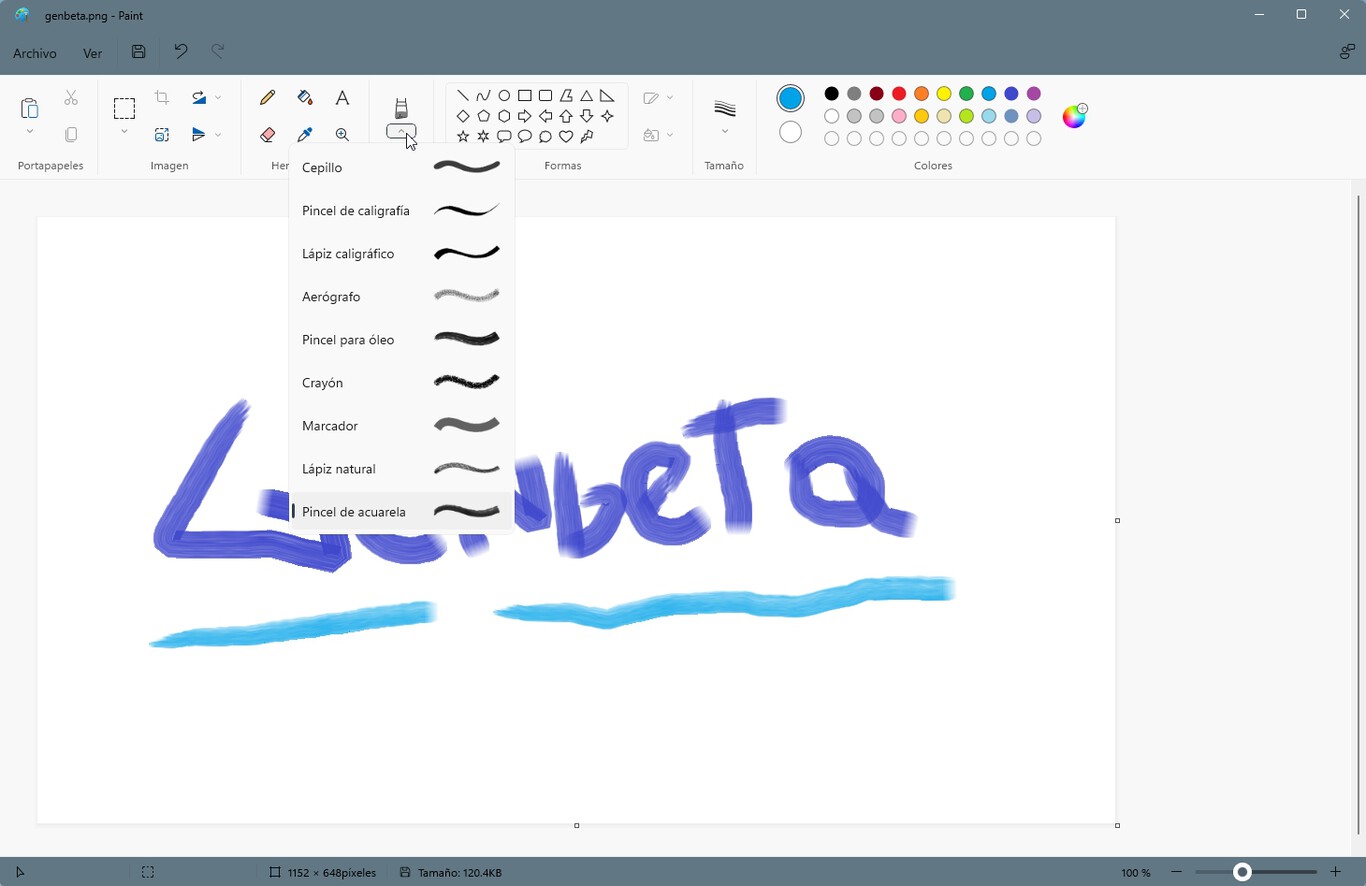Collapse the brushes dropdown arrow
1366x886 pixels.
[401, 131]
